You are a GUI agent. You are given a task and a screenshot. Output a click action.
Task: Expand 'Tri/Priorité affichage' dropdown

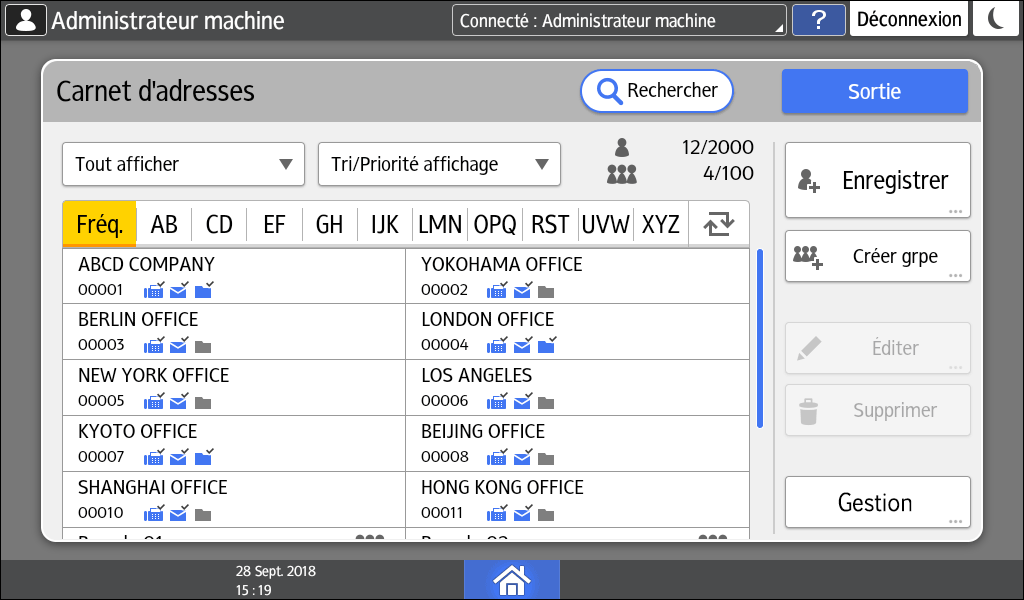439,164
